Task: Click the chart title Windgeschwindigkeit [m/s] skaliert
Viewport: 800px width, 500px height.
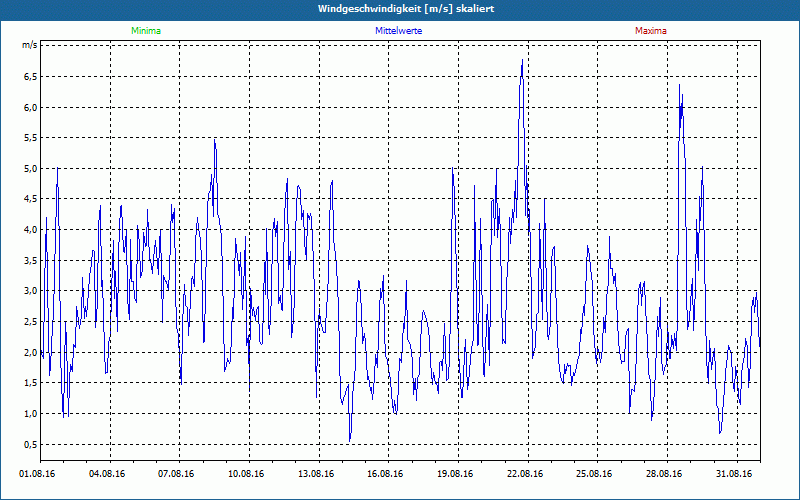Action: click(x=400, y=9)
